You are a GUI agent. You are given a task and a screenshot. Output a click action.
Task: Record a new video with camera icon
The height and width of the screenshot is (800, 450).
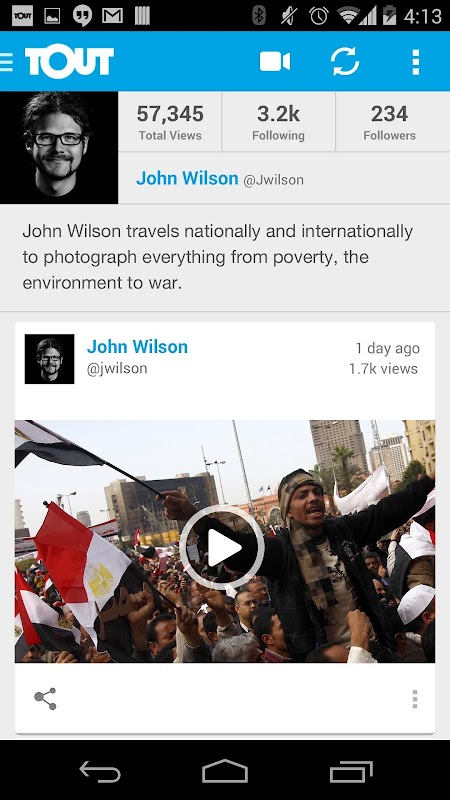click(x=274, y=62)
